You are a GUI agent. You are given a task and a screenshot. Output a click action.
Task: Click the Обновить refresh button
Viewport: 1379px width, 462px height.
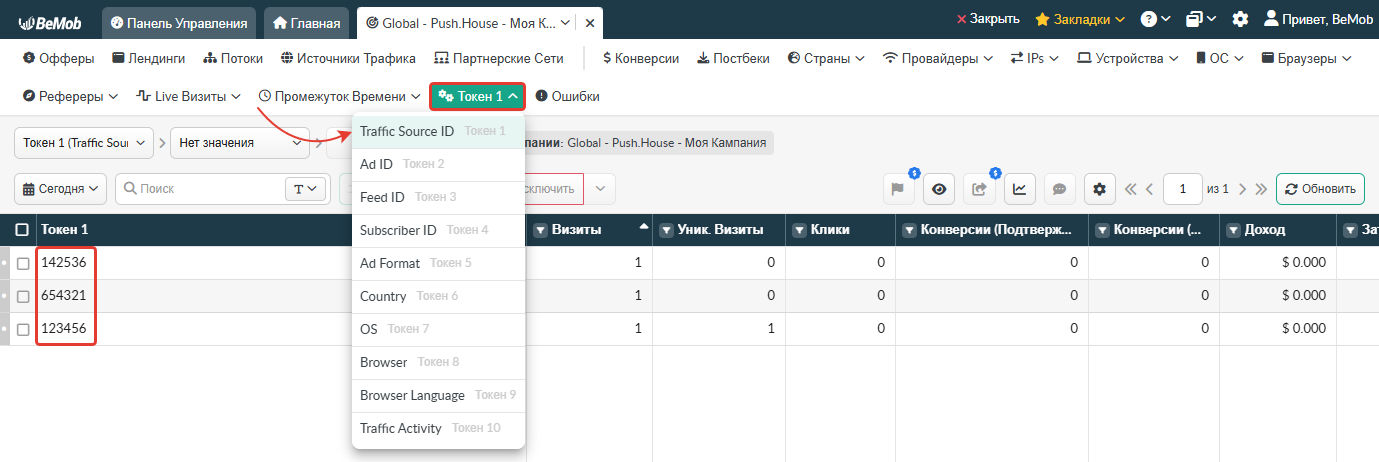click(x=1320, y=188)
